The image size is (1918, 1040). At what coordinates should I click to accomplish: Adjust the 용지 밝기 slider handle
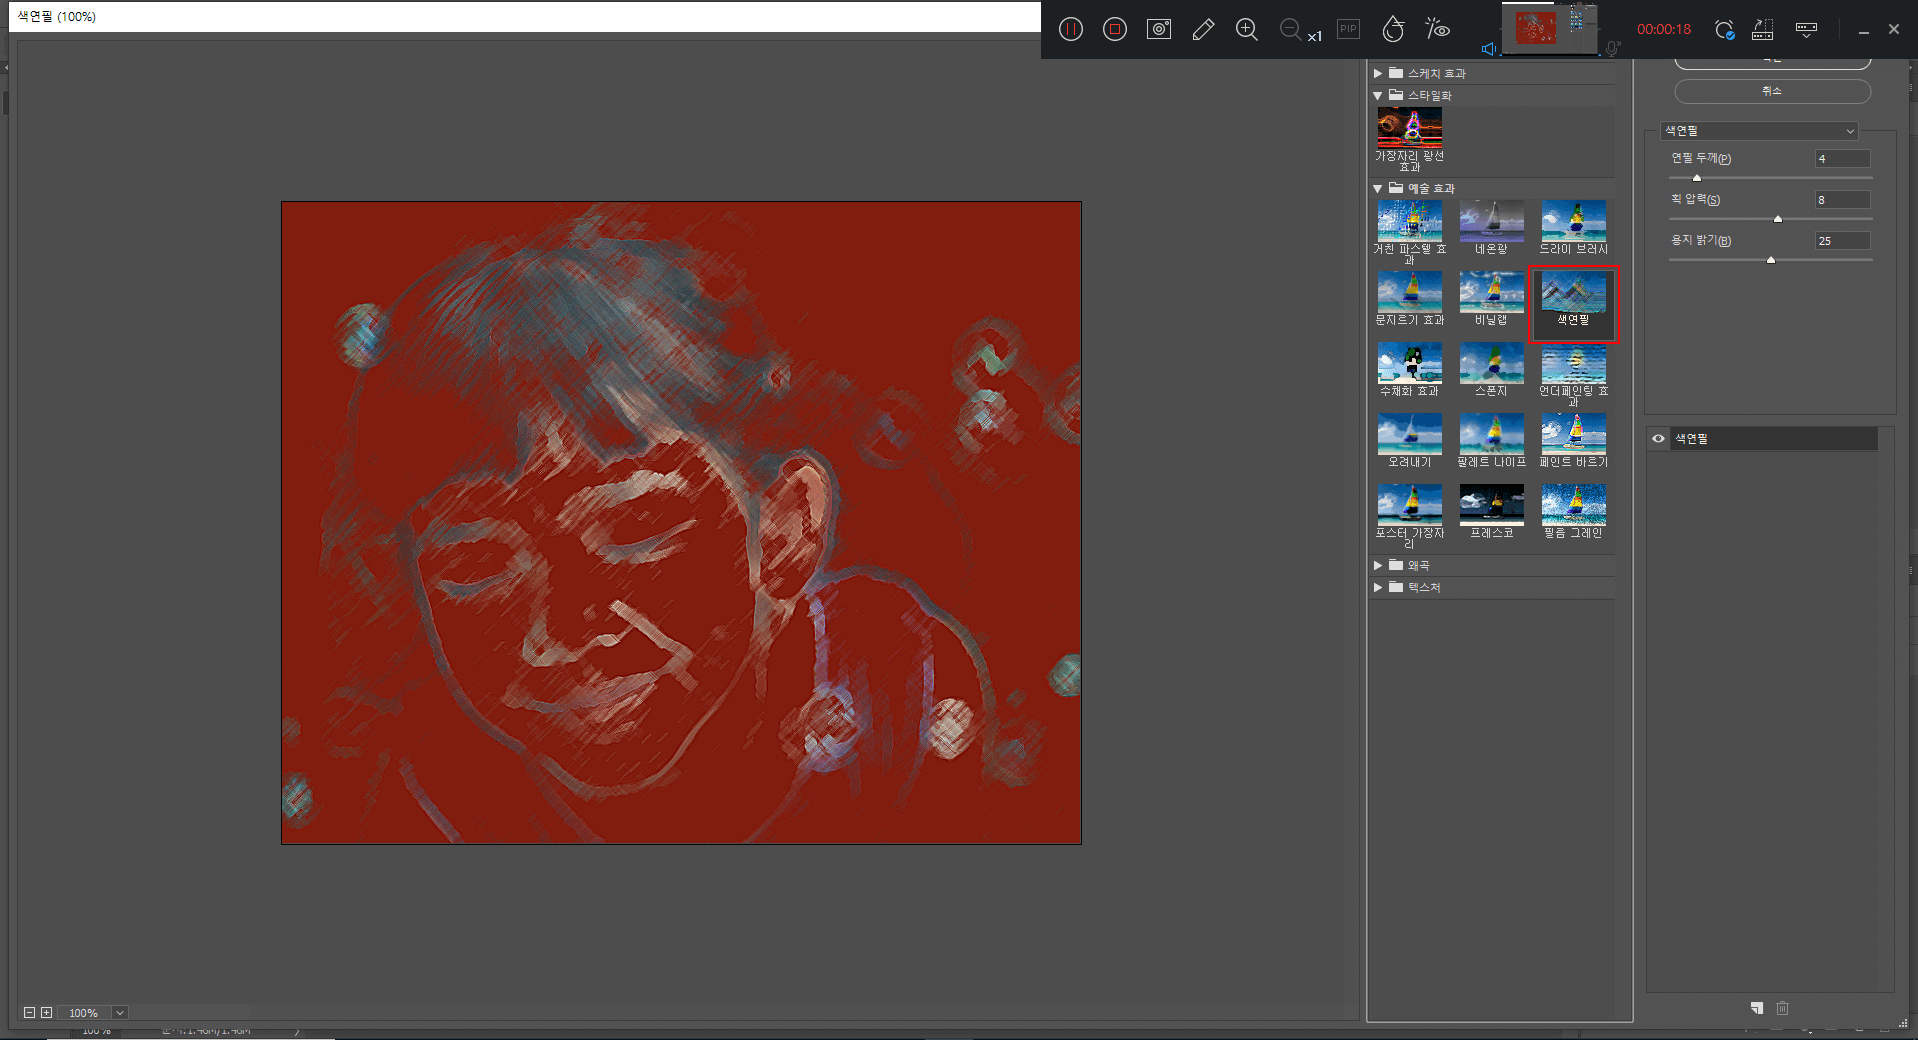[1771, 260]
